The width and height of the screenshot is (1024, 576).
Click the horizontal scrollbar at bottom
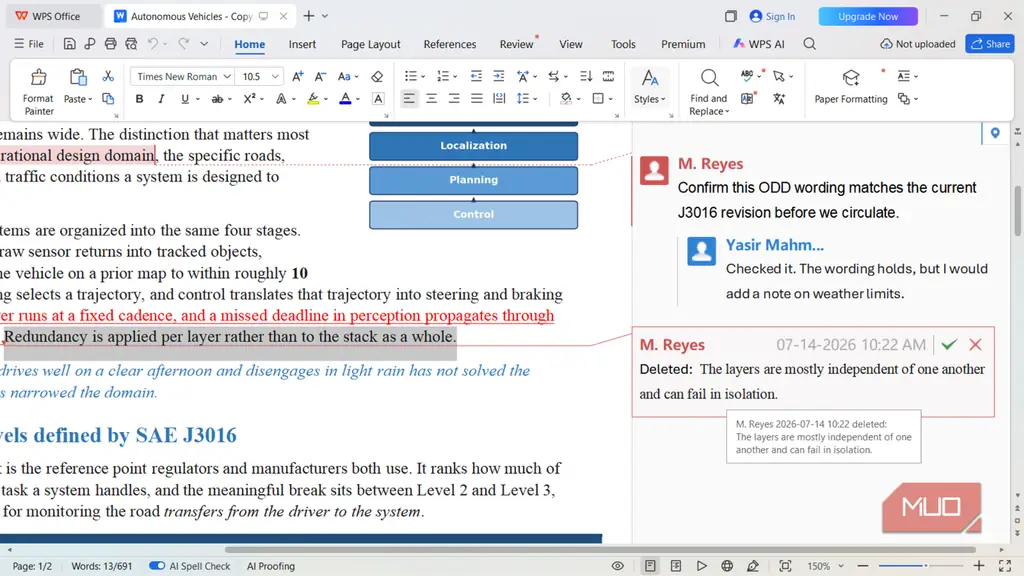[x=600, y=549]
